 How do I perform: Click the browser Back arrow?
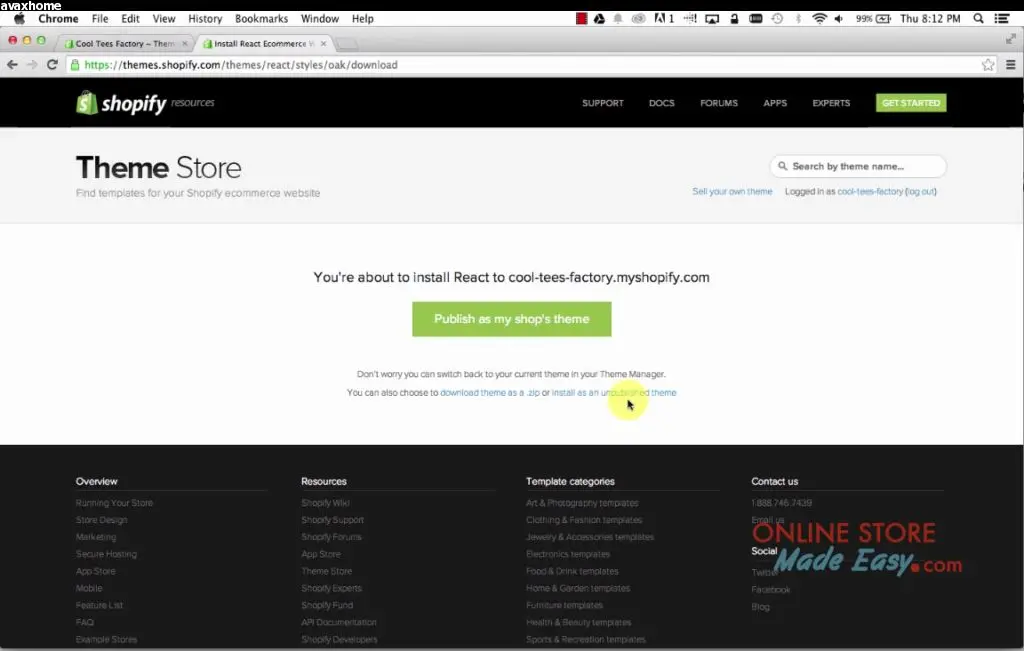[12, 65]
